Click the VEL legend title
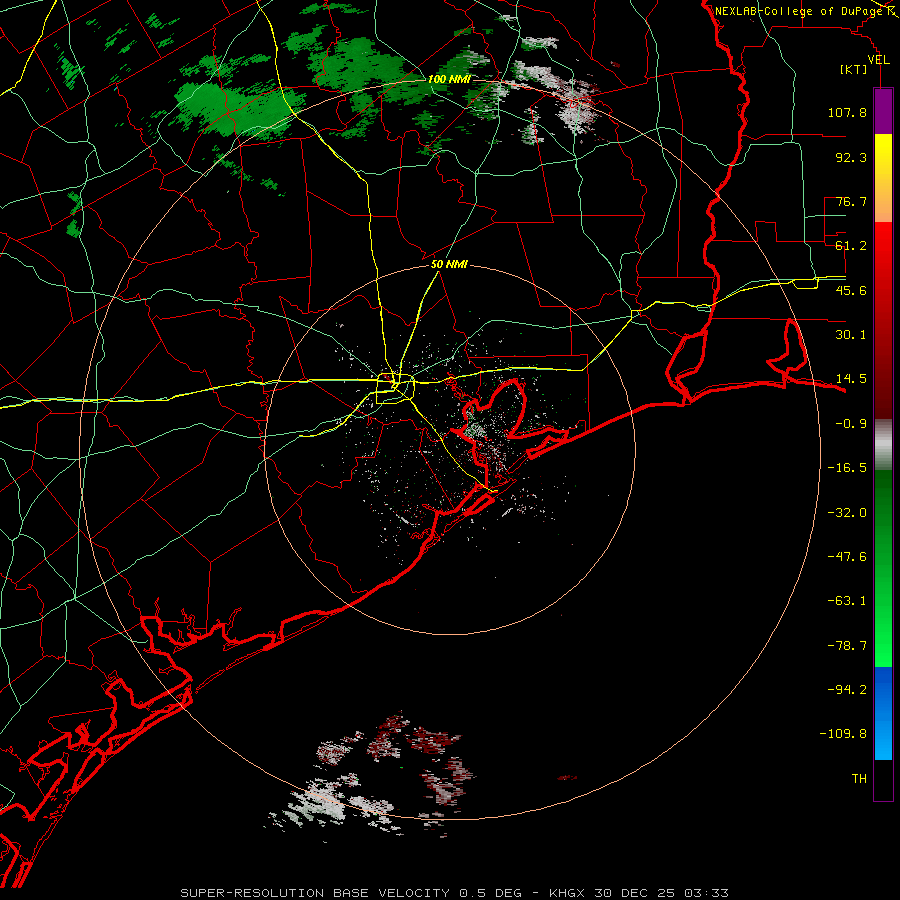Viewport: 900px width, 900px height. click(x=878, y=60)
